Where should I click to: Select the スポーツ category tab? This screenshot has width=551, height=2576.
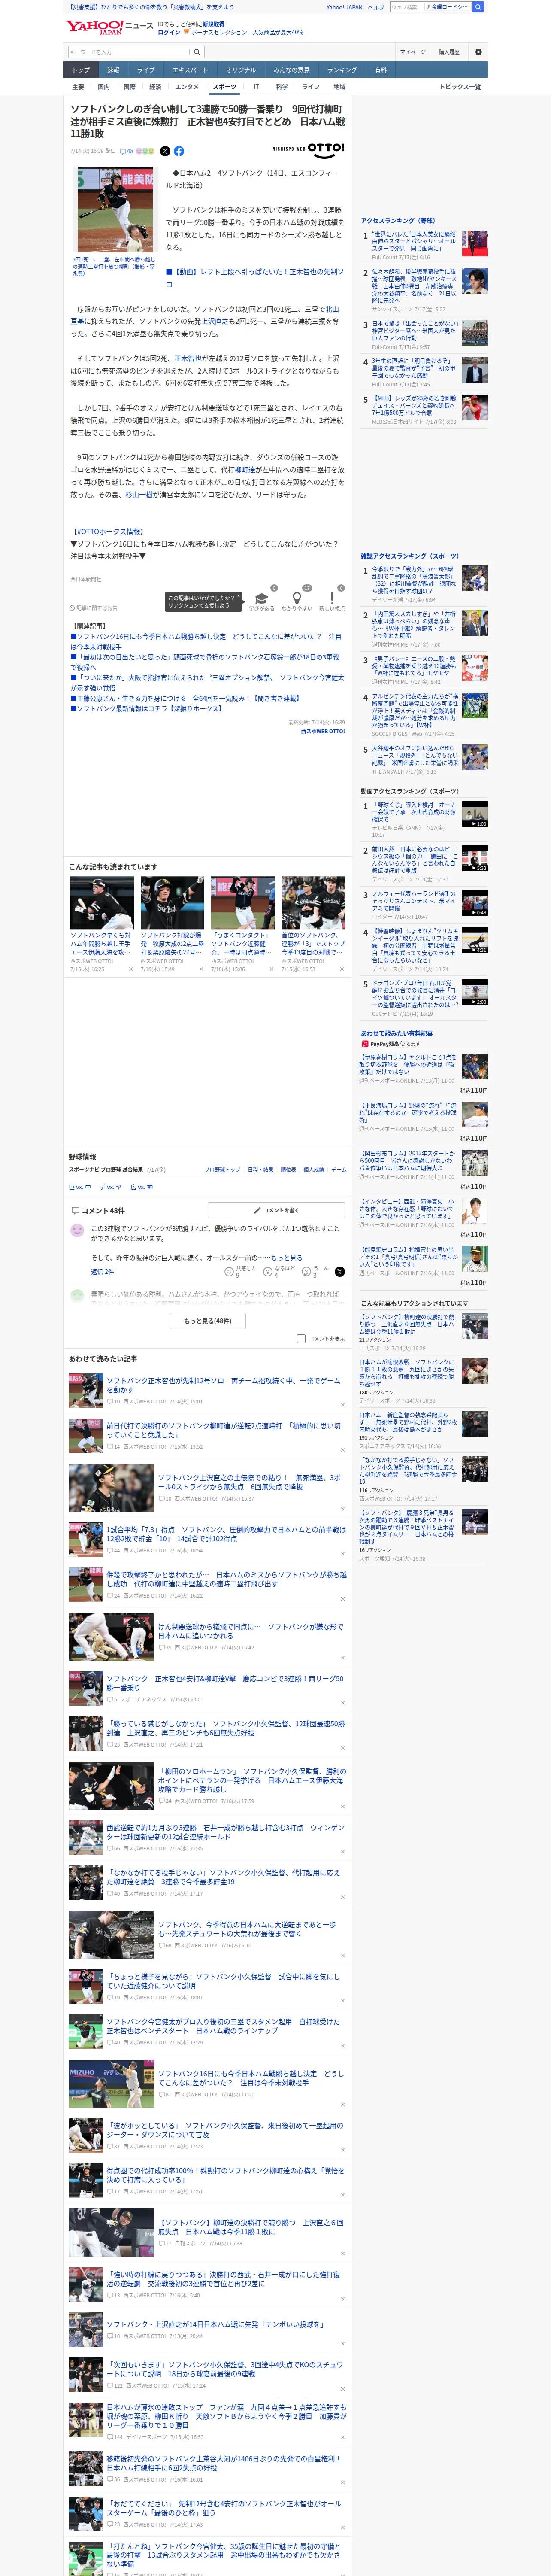[x=225, y=87]
